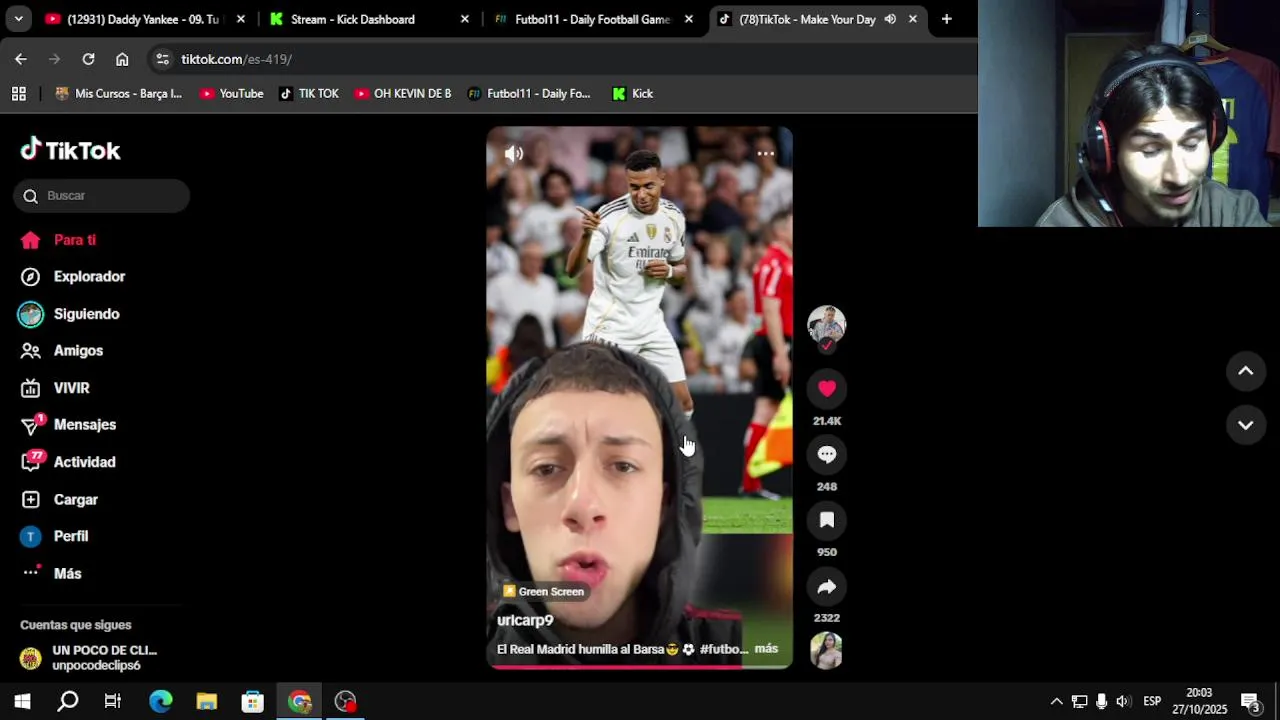This screenshot has width=1280, height=720.
Task: Open the Windows Start menu
Action: click(22, 701)
